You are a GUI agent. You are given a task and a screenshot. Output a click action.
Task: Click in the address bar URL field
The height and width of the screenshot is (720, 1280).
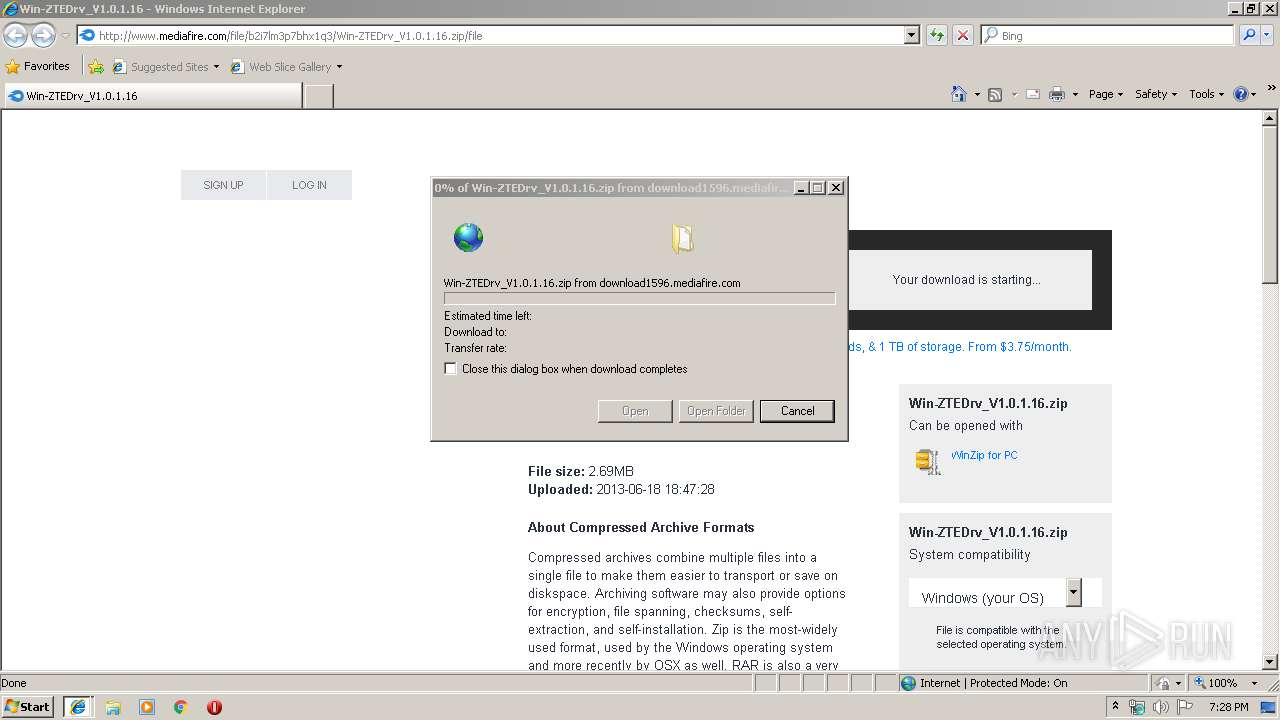pyautogui.click(x=490, y=35)
